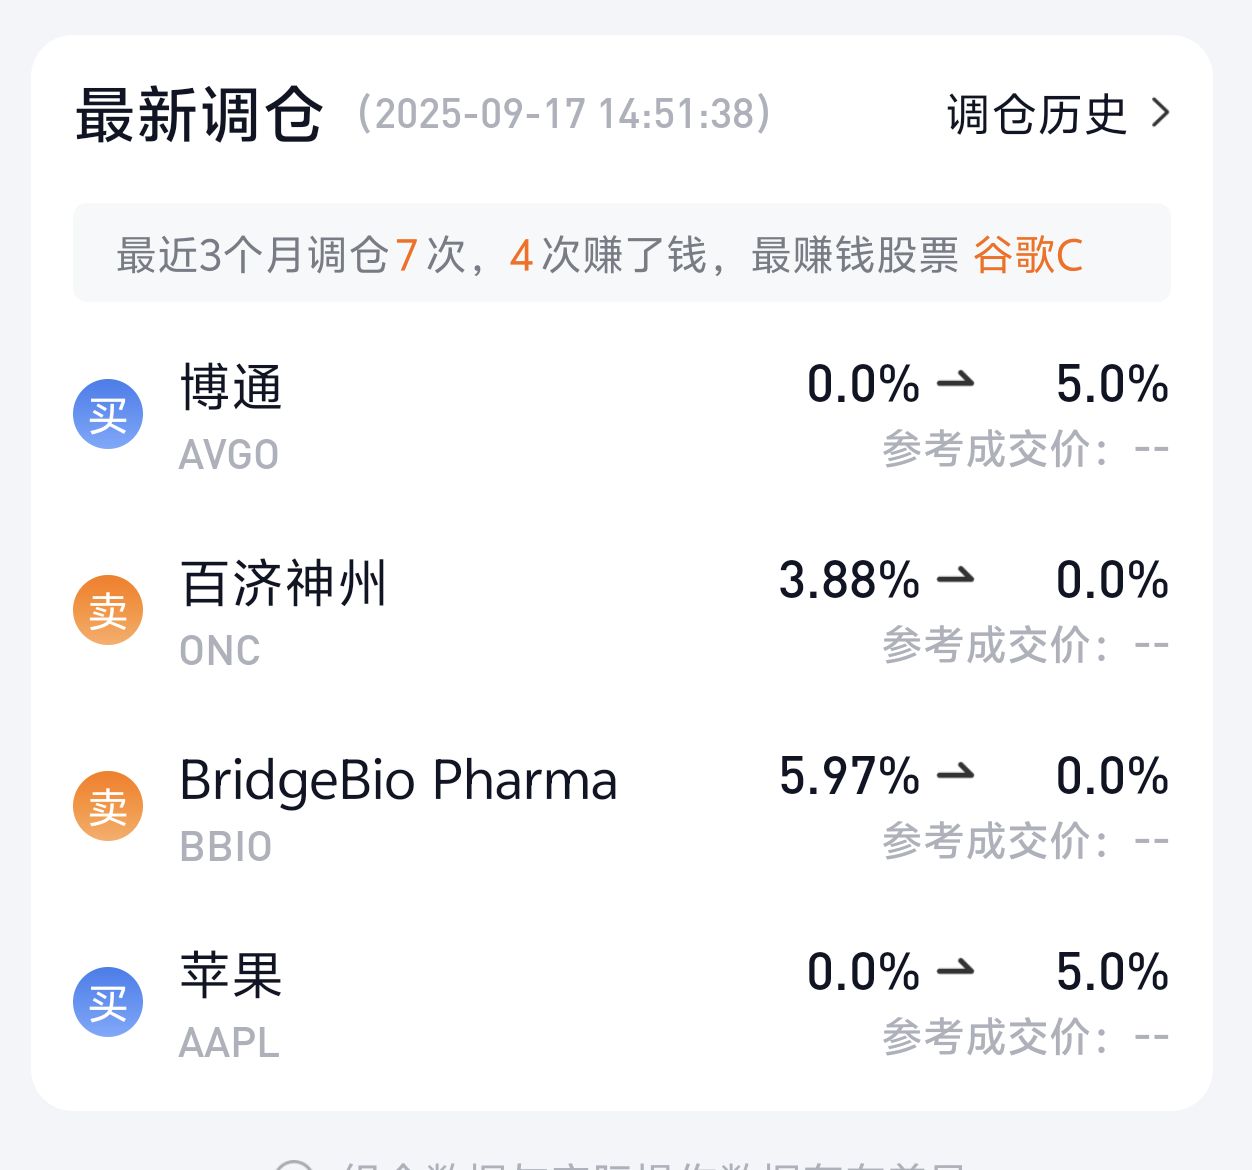This screenshot has height=1170, width=1252.
Task: Click the blue buy icon beside 博通
Action: click(x=108, y=414)
